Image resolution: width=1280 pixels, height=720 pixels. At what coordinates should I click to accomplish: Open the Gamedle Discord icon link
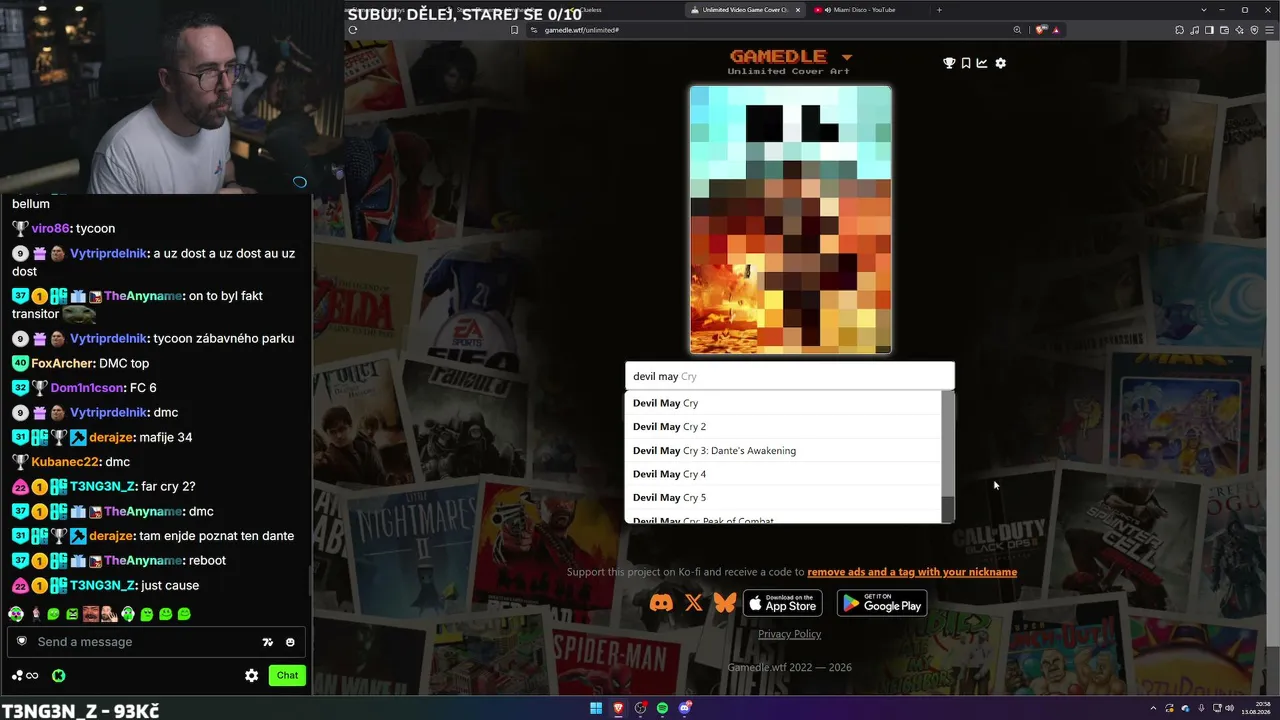click(661, 603)
